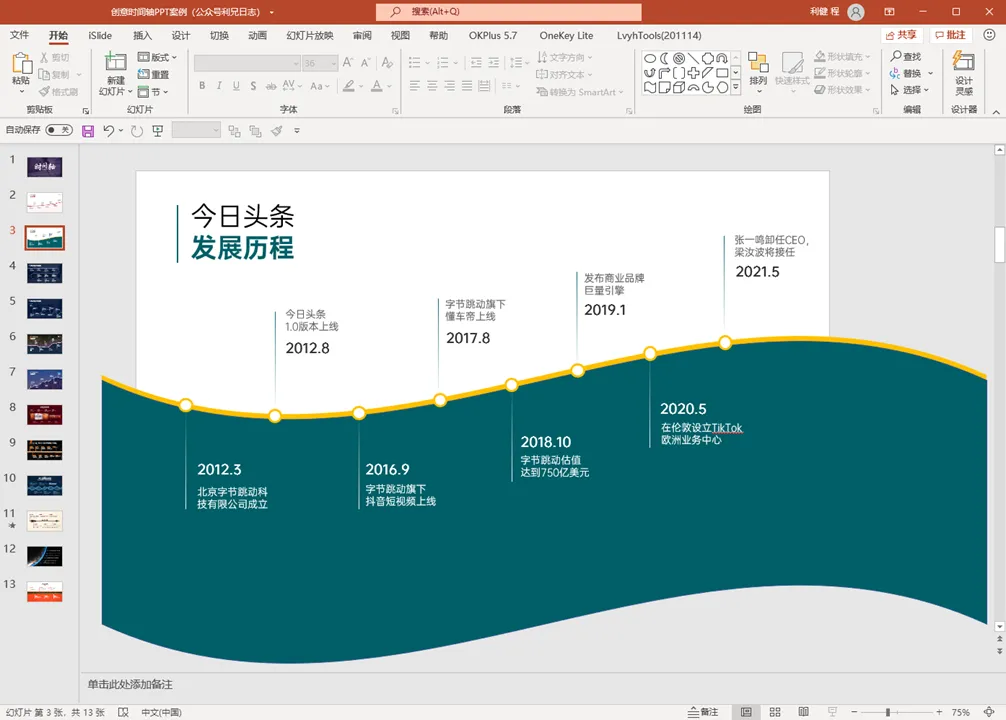Click the Comments (批注) button
Image resolution: width=1006 pixels, height=720 pixels.
click(x=951, y=35)
